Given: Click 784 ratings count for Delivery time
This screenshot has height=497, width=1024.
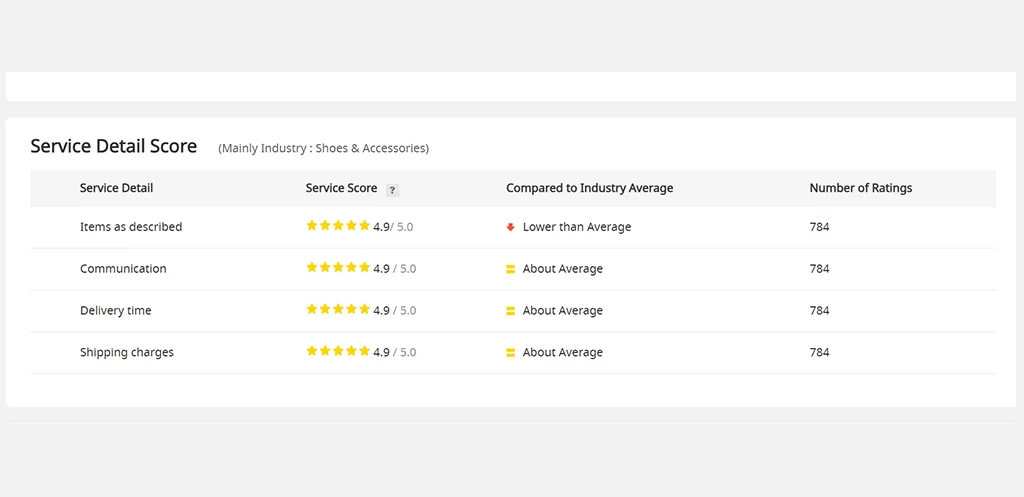Looking at the screenshot, I should tap(820, 311).
